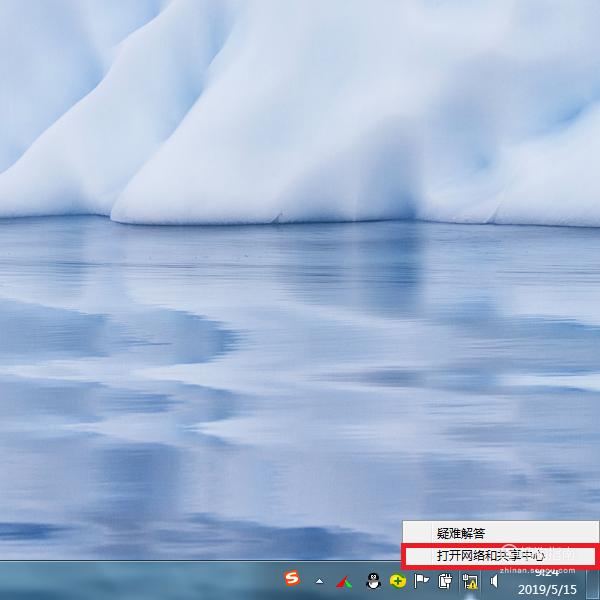Click the power plug battery tray icon
The width and height of the screenshot is (600, 600).
[x=445, y=581]
